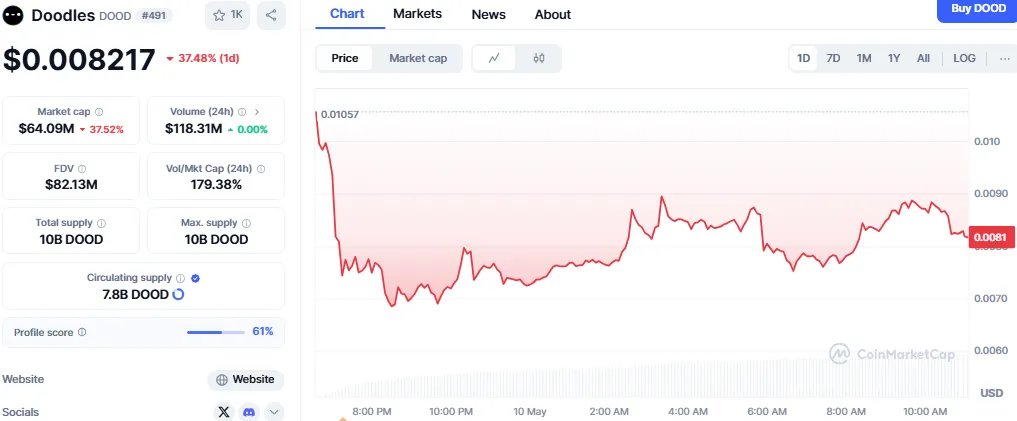Open the chart more options menu
This screenshot has height=421, width=1017.
point(1004,58)
